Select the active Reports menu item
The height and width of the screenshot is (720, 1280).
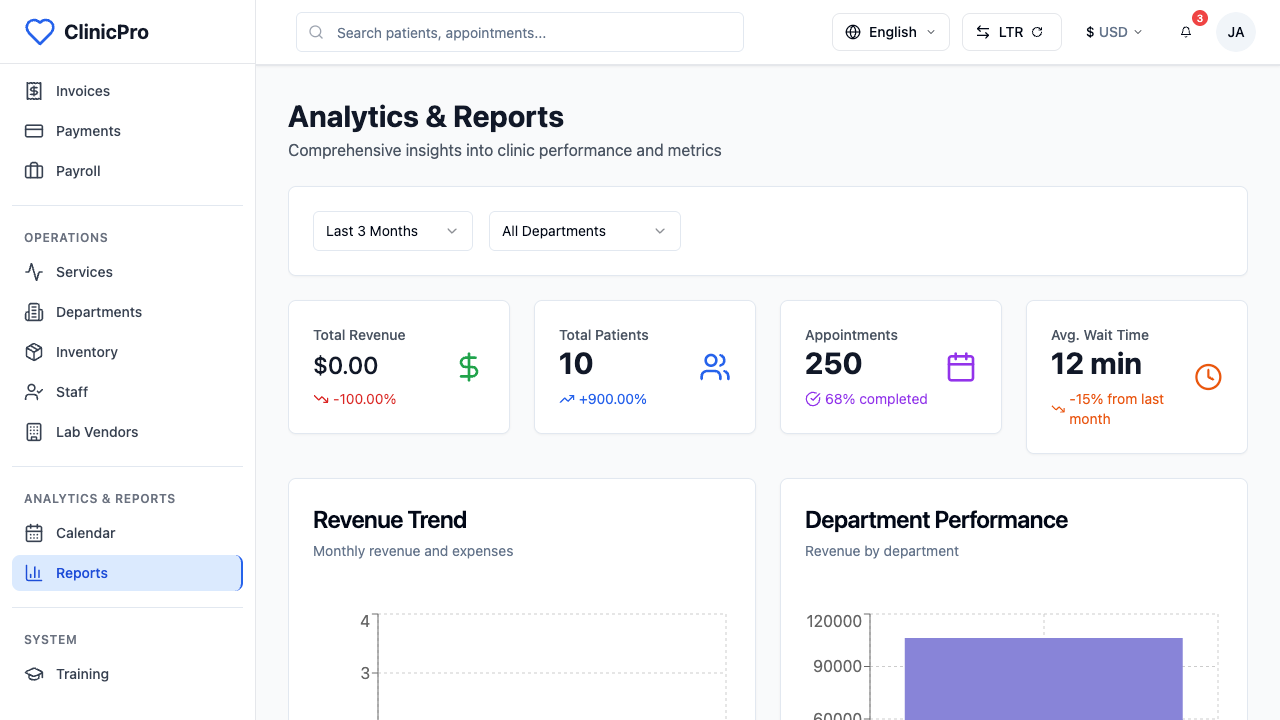click(128, 573)
